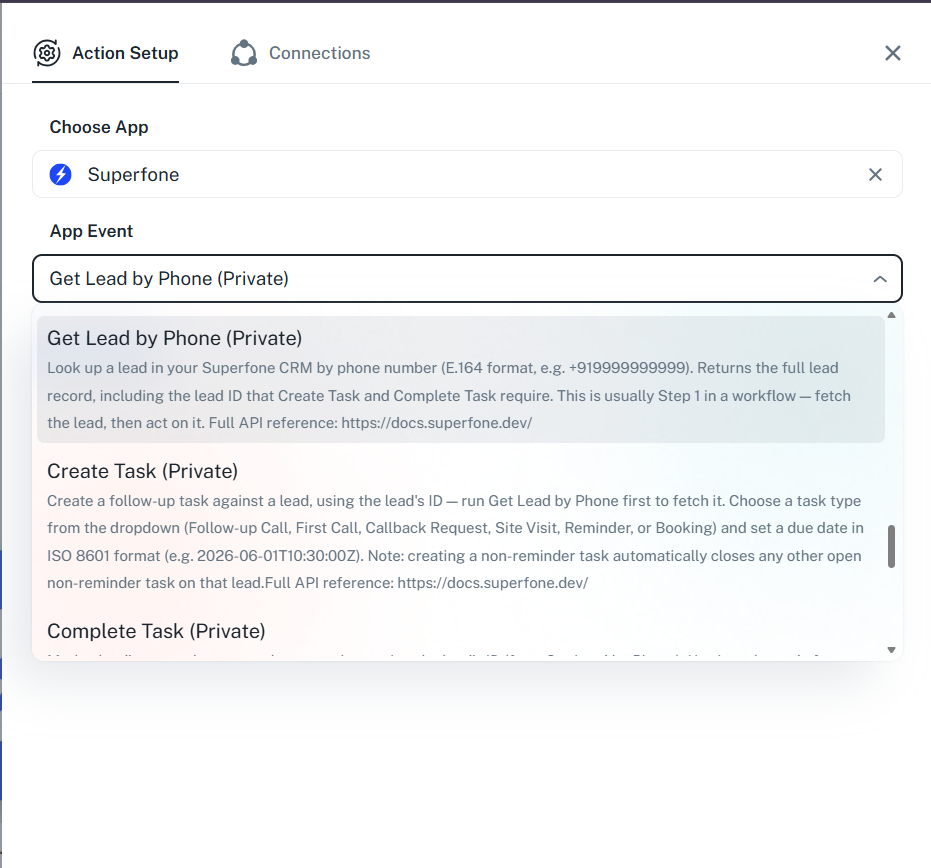Click the scroll up arrow in event list

pyautogui.click(x=891, y=315)
